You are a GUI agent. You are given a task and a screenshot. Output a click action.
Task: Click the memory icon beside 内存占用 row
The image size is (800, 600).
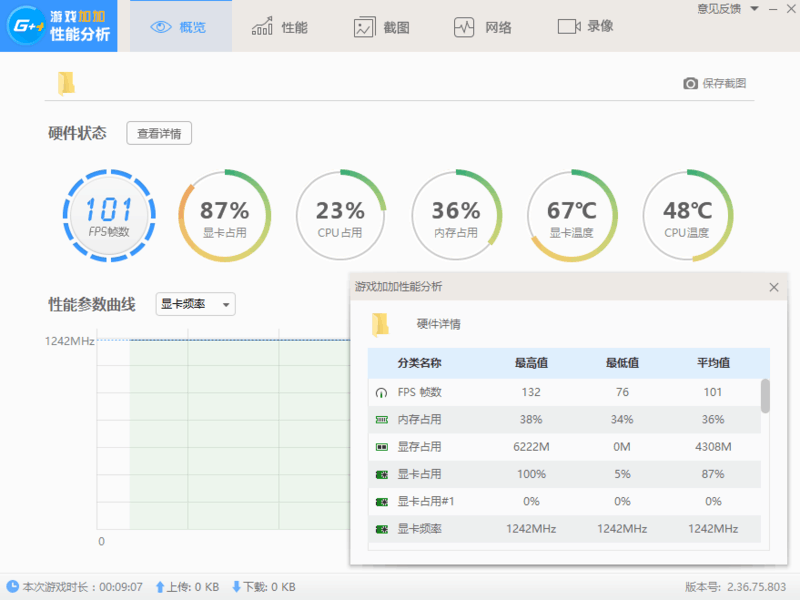(x=381, y=420)
